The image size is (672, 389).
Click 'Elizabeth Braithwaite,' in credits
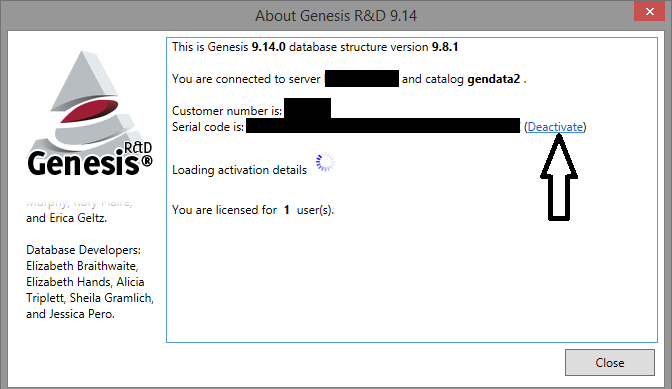pyautogui.click(x=82, y=266)
